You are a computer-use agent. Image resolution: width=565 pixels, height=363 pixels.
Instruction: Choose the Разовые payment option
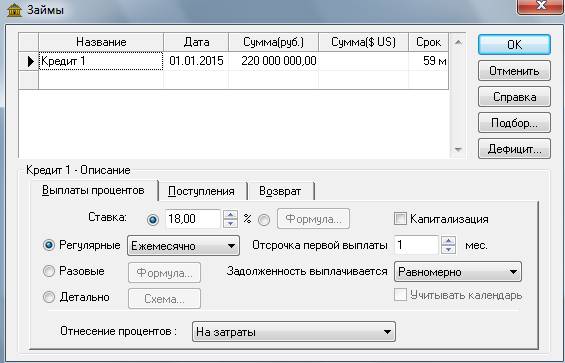coord(49,271)
